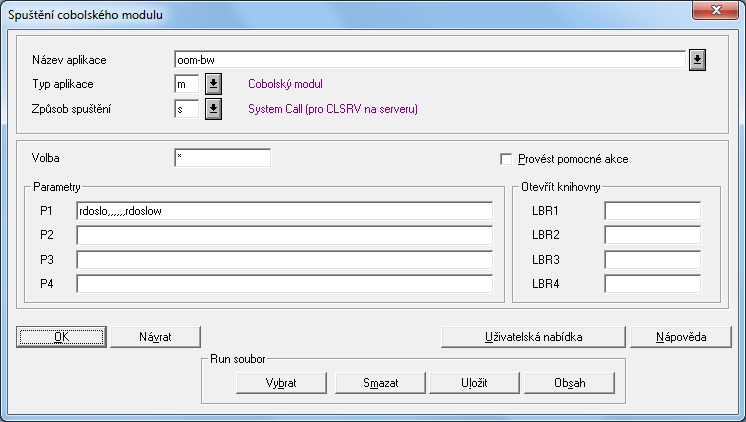Click into the P1 parameter field
The image size is (746, 422).
(x=284, y=211)
